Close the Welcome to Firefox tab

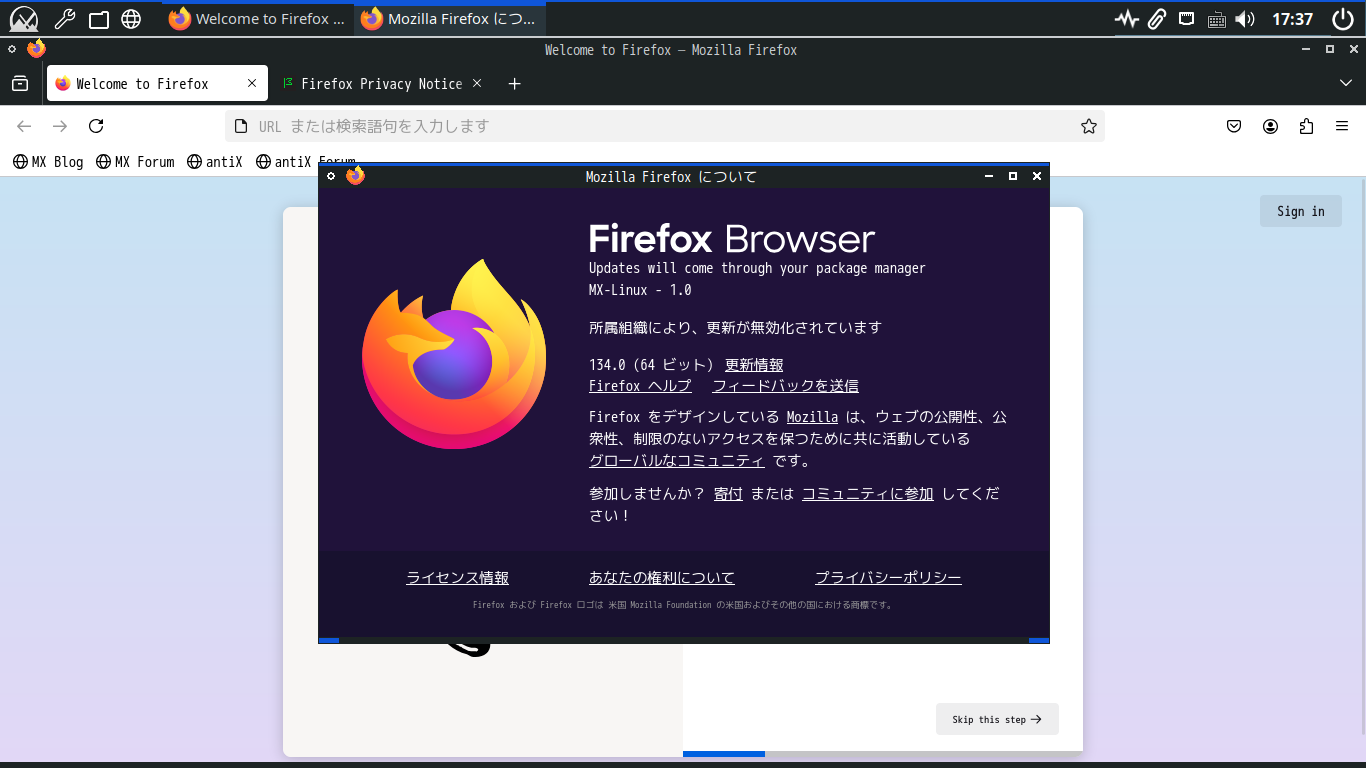(x=252, y=84)
